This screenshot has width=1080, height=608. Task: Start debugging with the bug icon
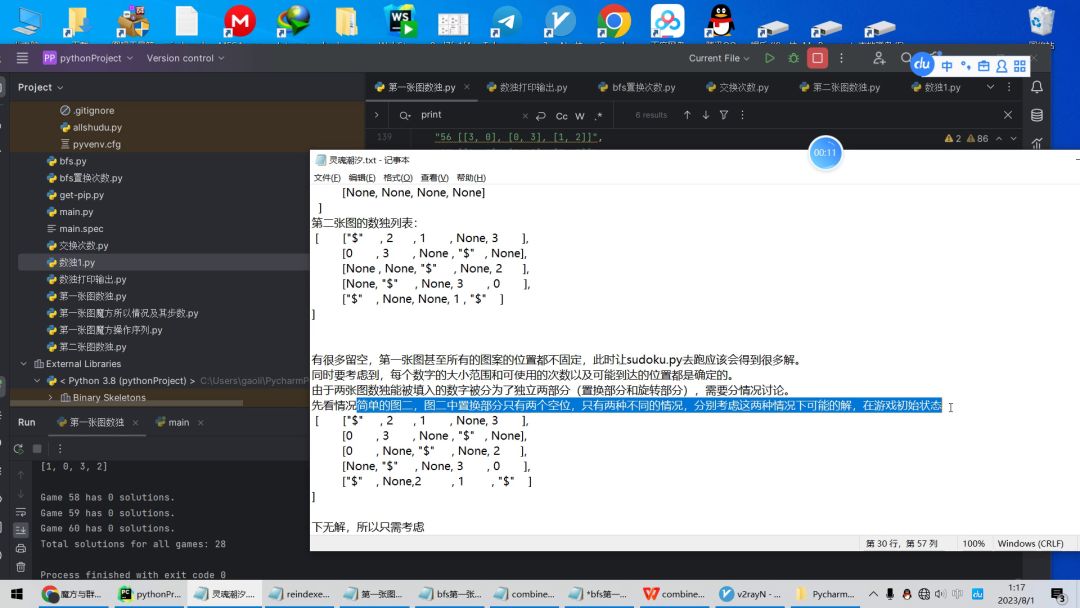point(793,58)
